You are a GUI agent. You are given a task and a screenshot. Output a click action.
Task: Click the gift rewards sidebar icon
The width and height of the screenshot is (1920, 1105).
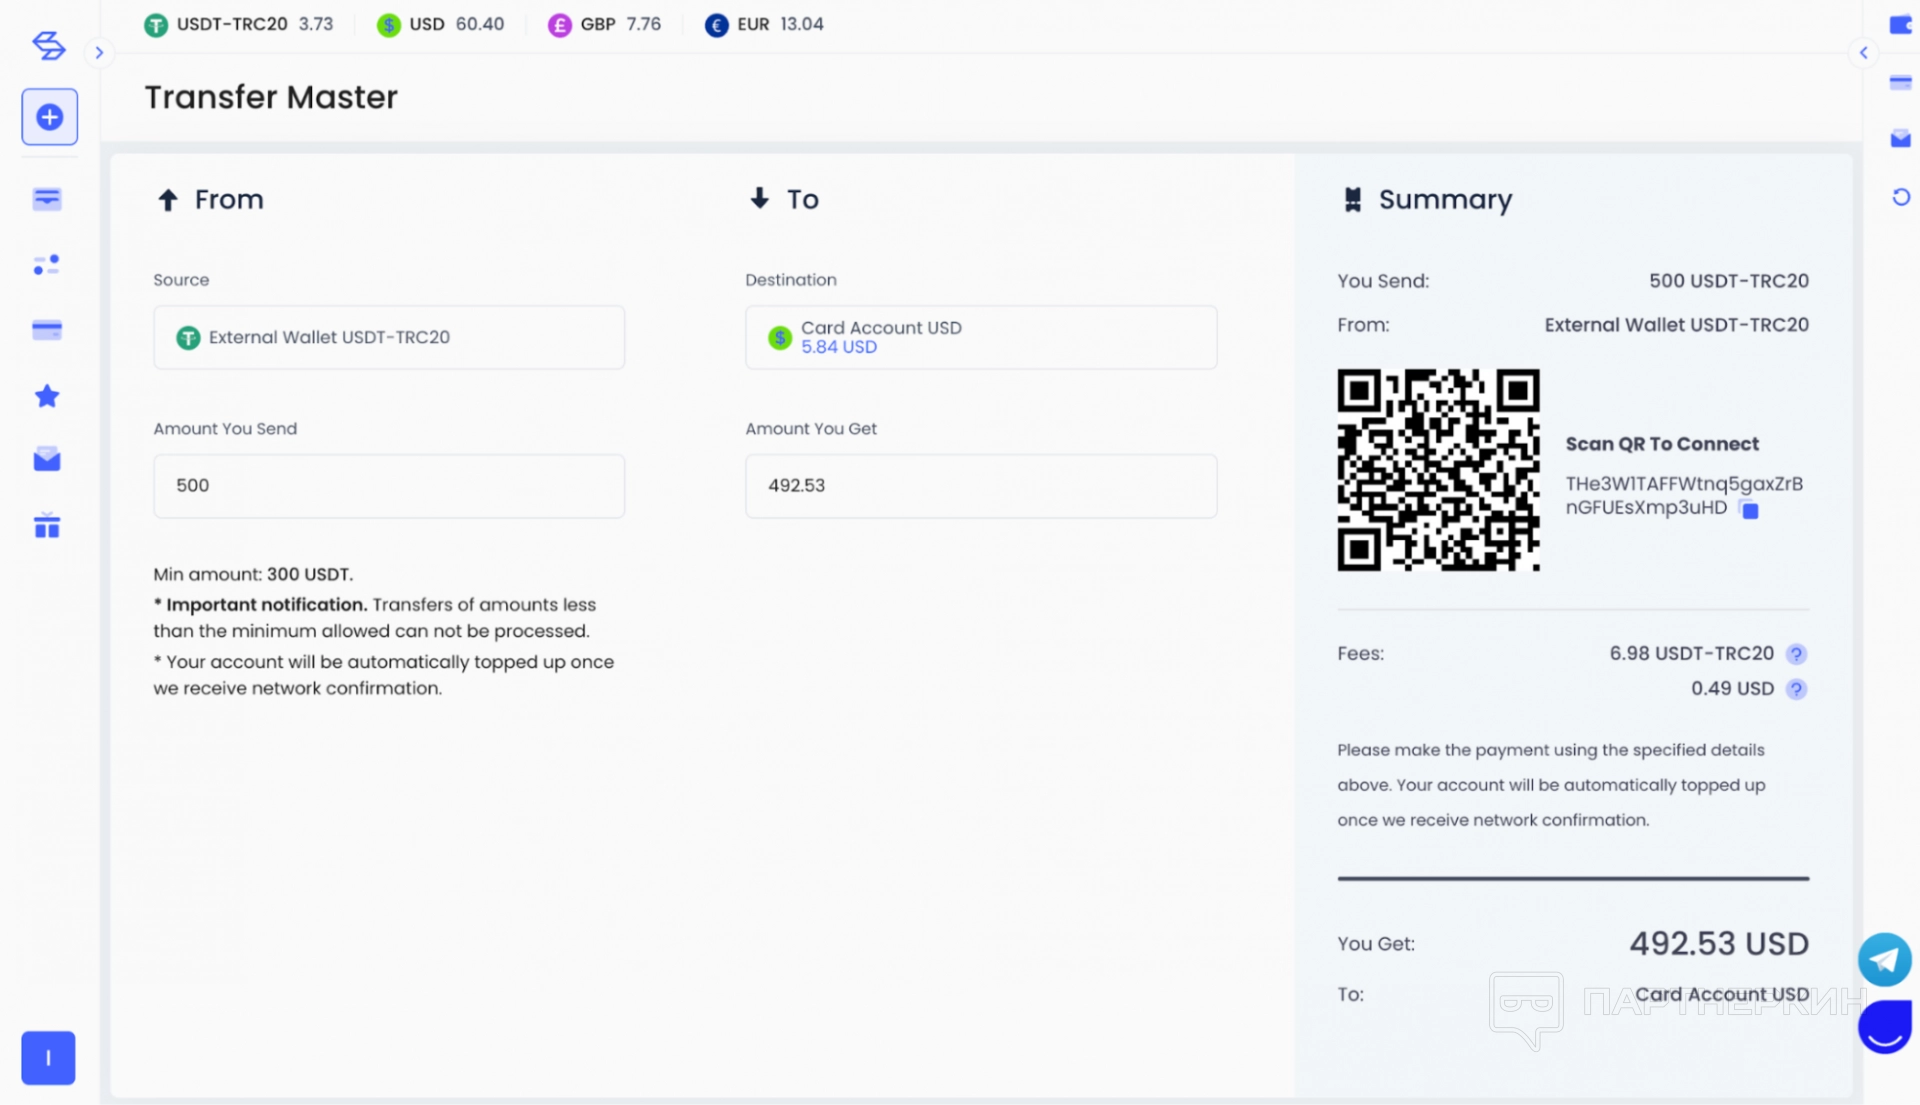click(x=47, y=526)
